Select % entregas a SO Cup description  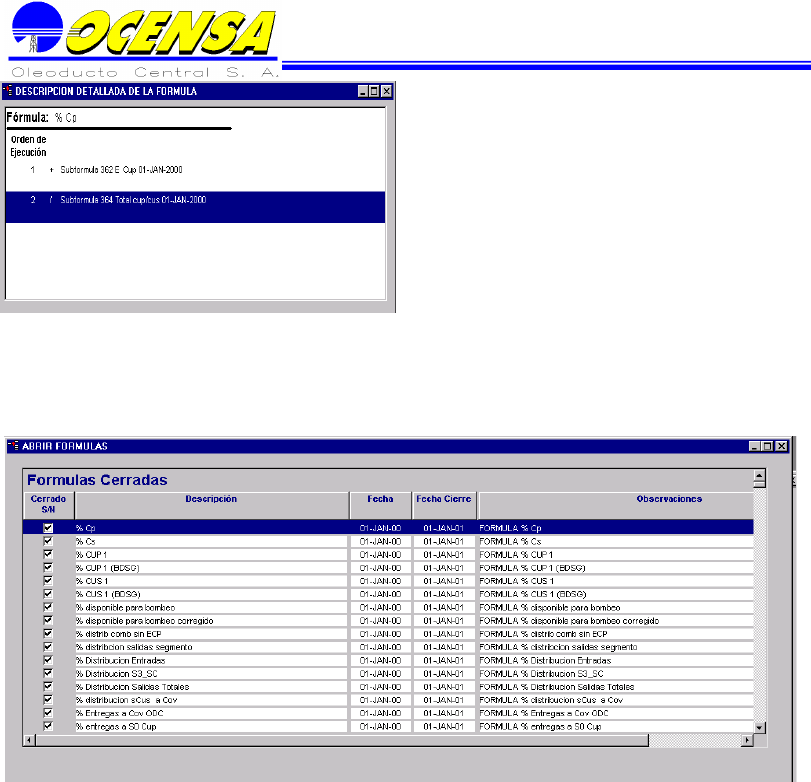pyautogui.click(x=212, y=726)
